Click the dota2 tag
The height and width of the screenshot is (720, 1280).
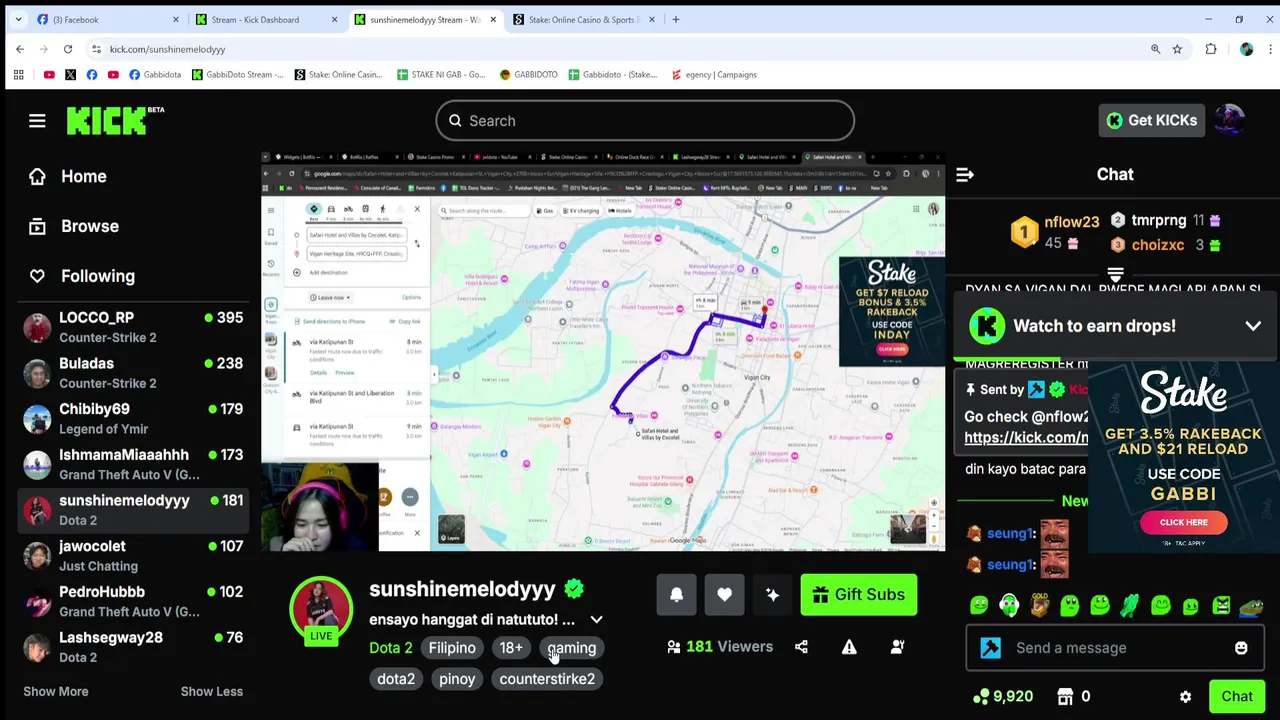[396, 679]
